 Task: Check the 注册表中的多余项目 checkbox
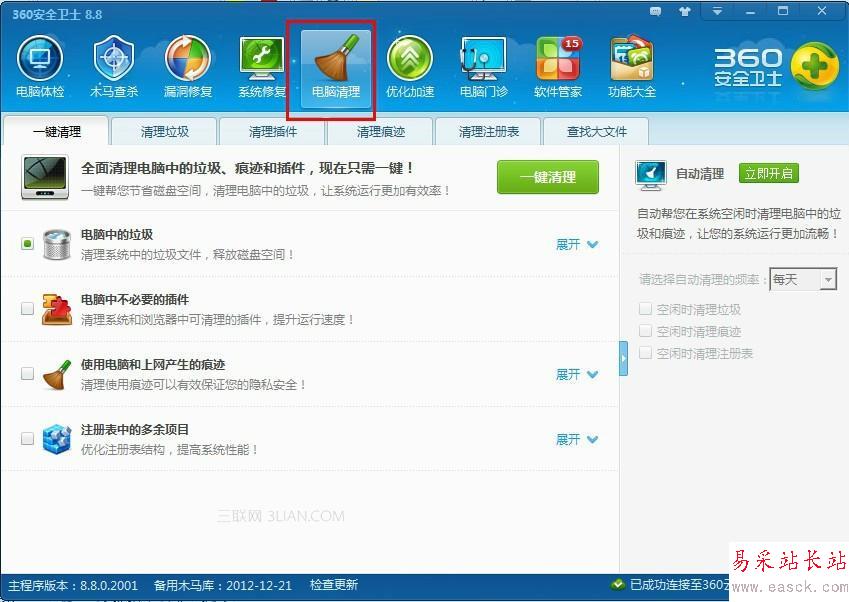click(x=27, y=439)
